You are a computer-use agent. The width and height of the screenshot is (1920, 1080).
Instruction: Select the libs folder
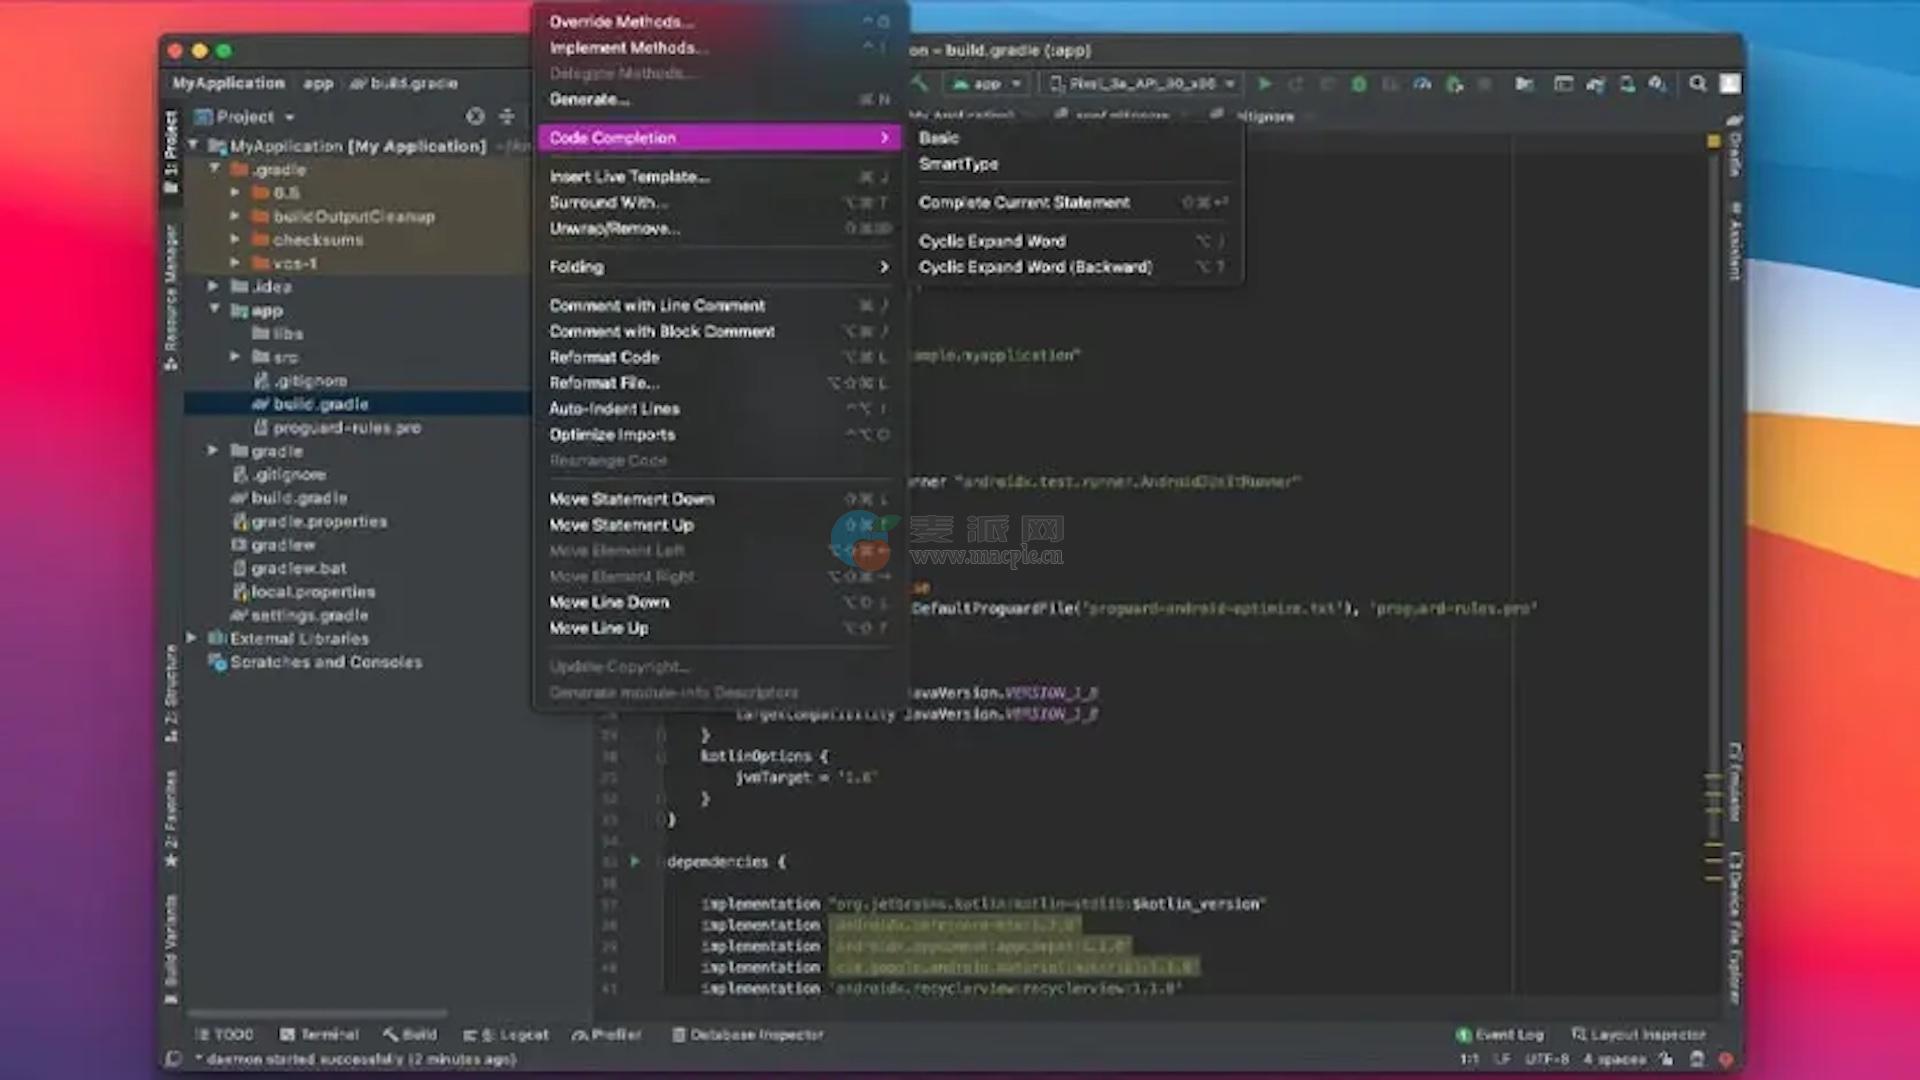278,334
